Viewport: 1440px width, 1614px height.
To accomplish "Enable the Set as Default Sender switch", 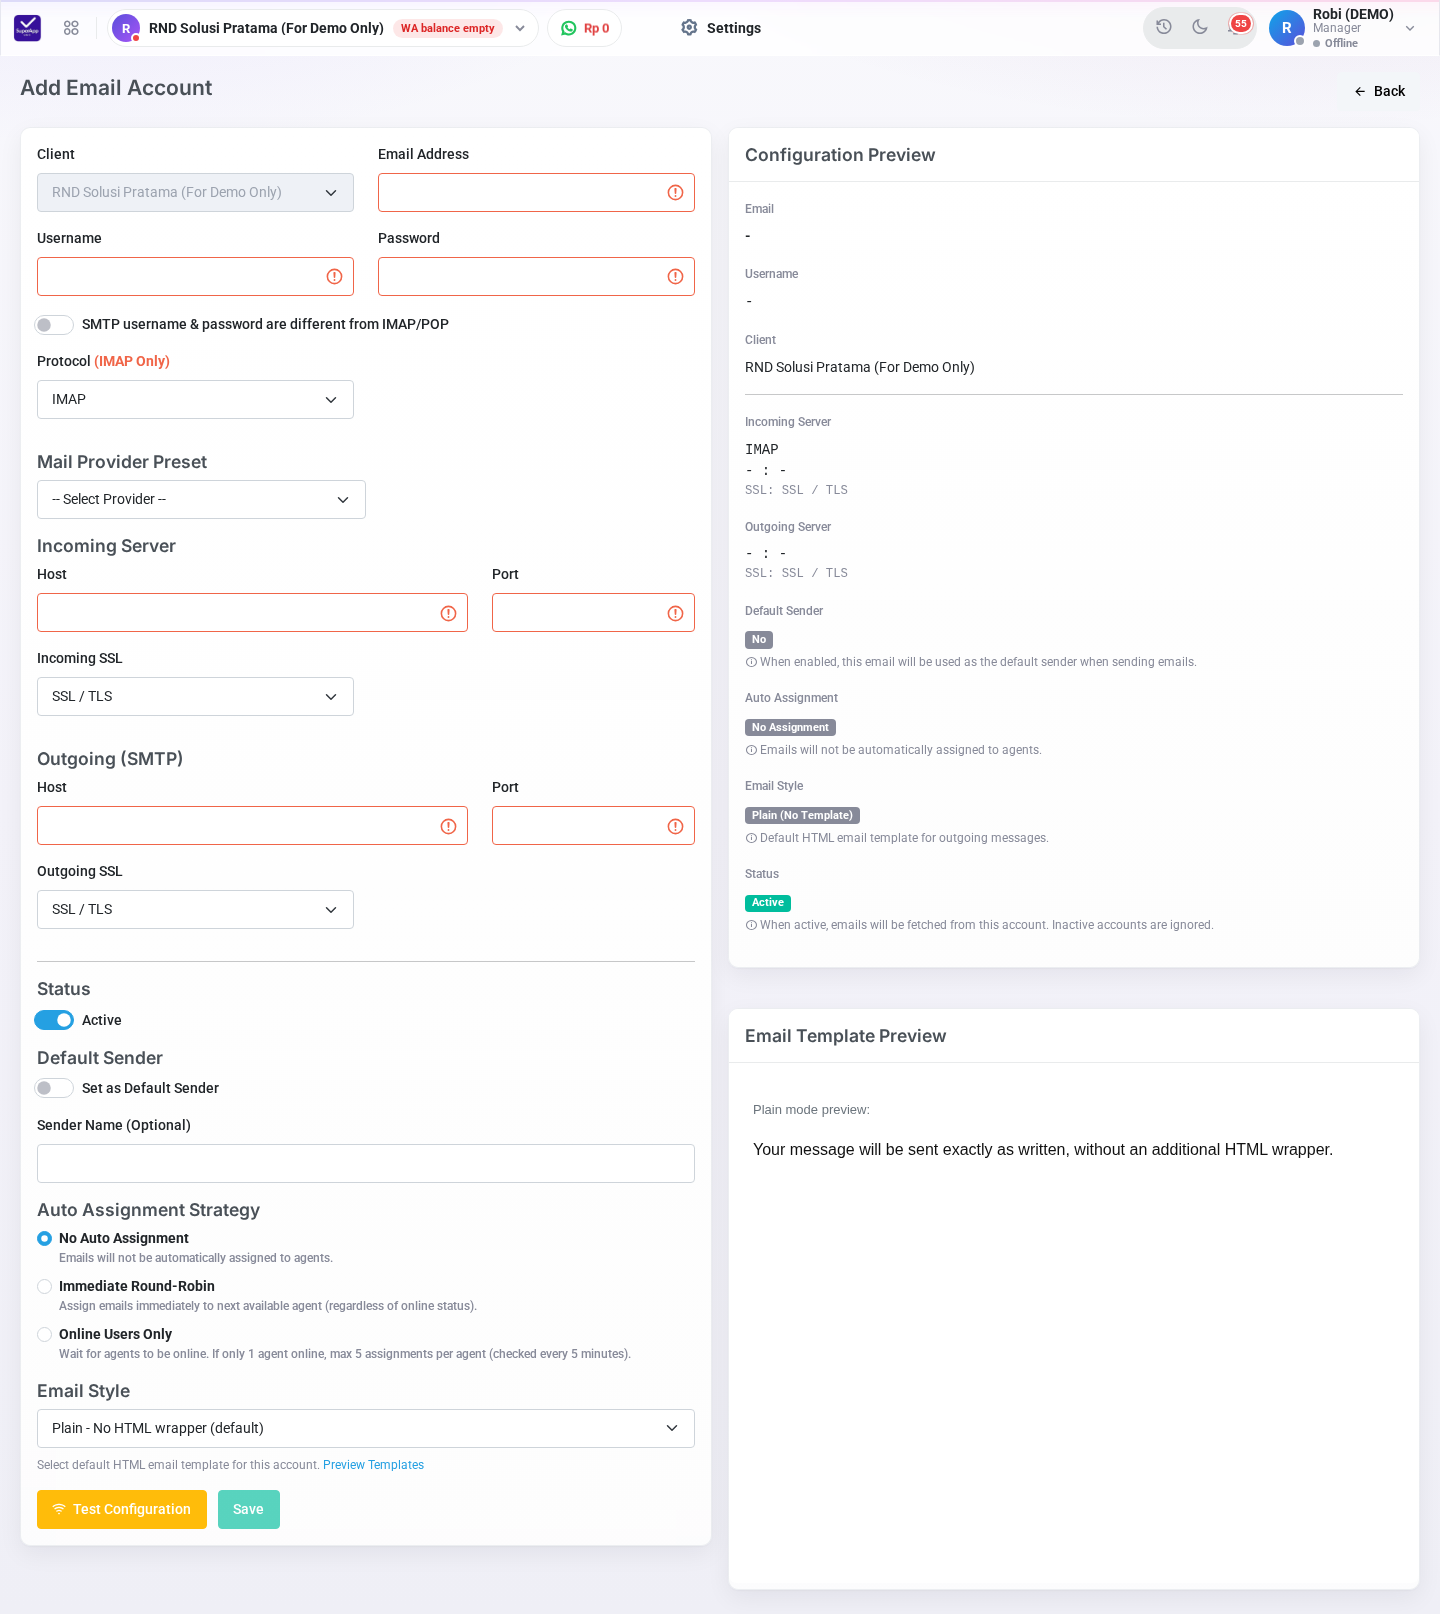I will tap(54, 1088).
